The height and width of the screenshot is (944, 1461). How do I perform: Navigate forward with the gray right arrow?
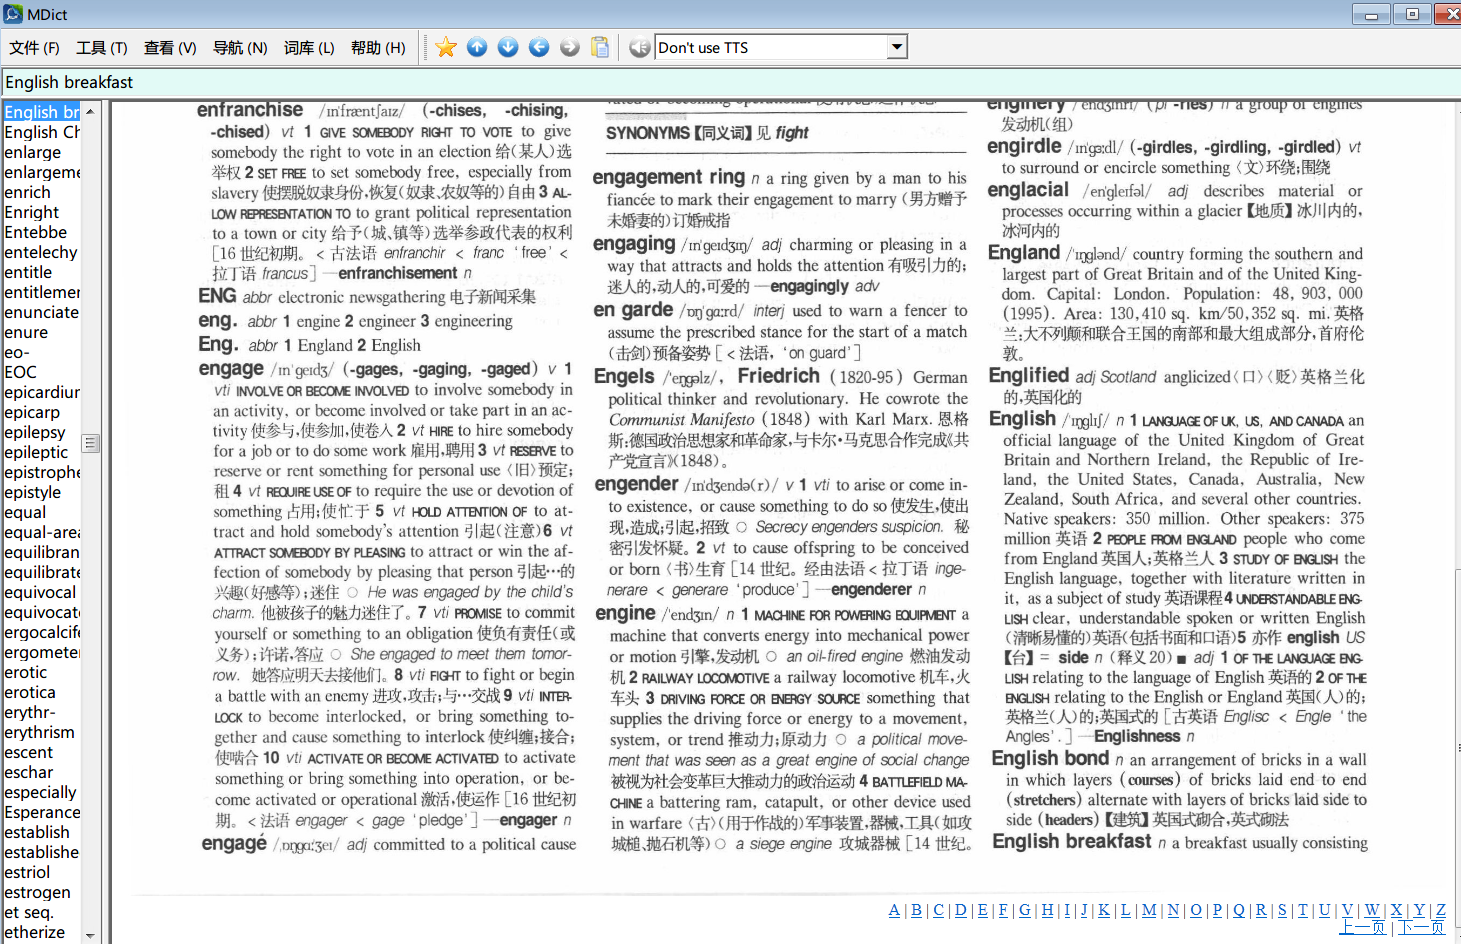coord(570,47)
